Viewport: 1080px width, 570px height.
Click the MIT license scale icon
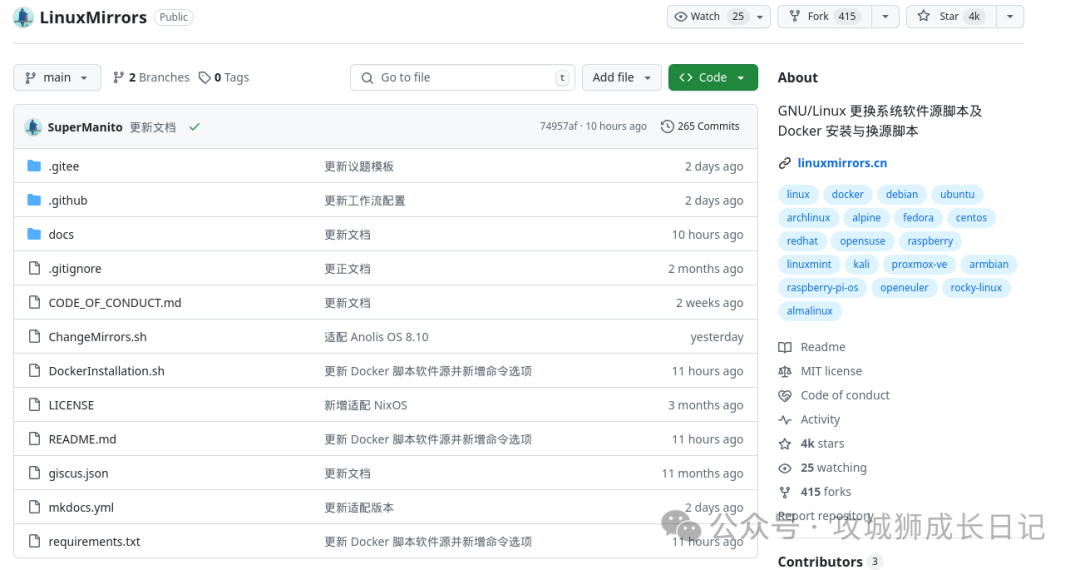pos(785,371)
